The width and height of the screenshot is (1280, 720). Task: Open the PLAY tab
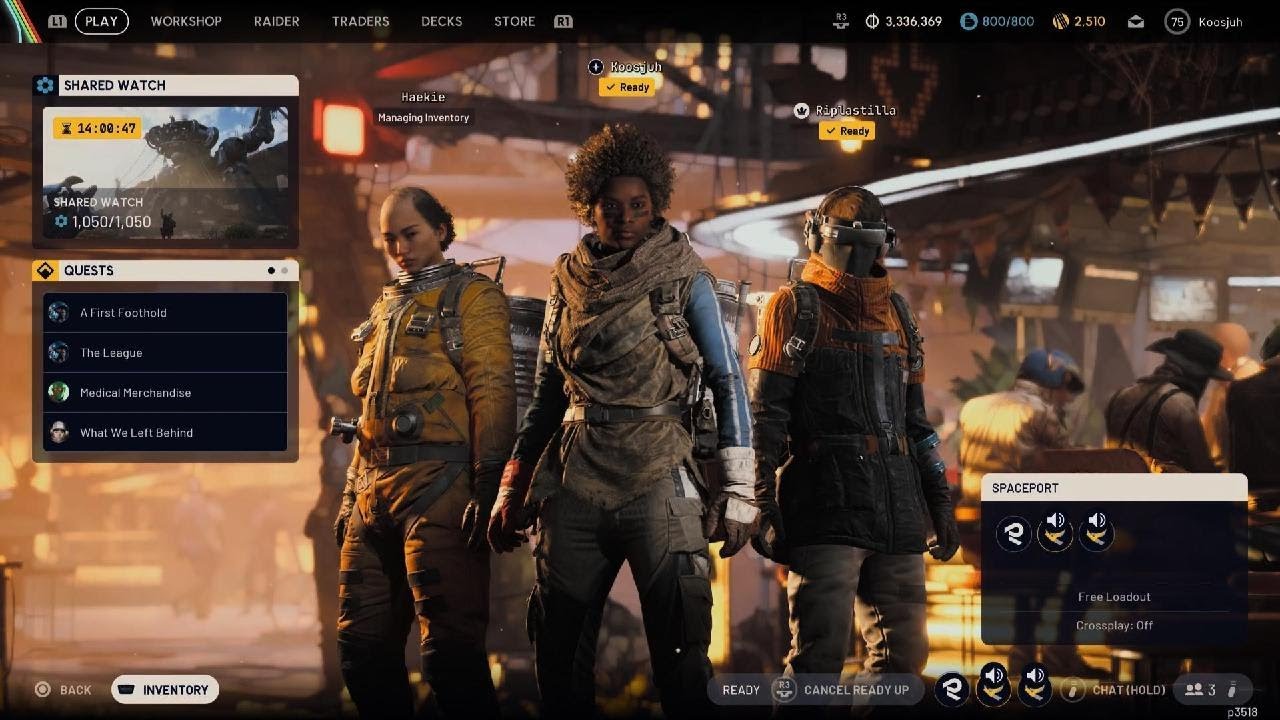pyautogui.click(x=101, y=21)
